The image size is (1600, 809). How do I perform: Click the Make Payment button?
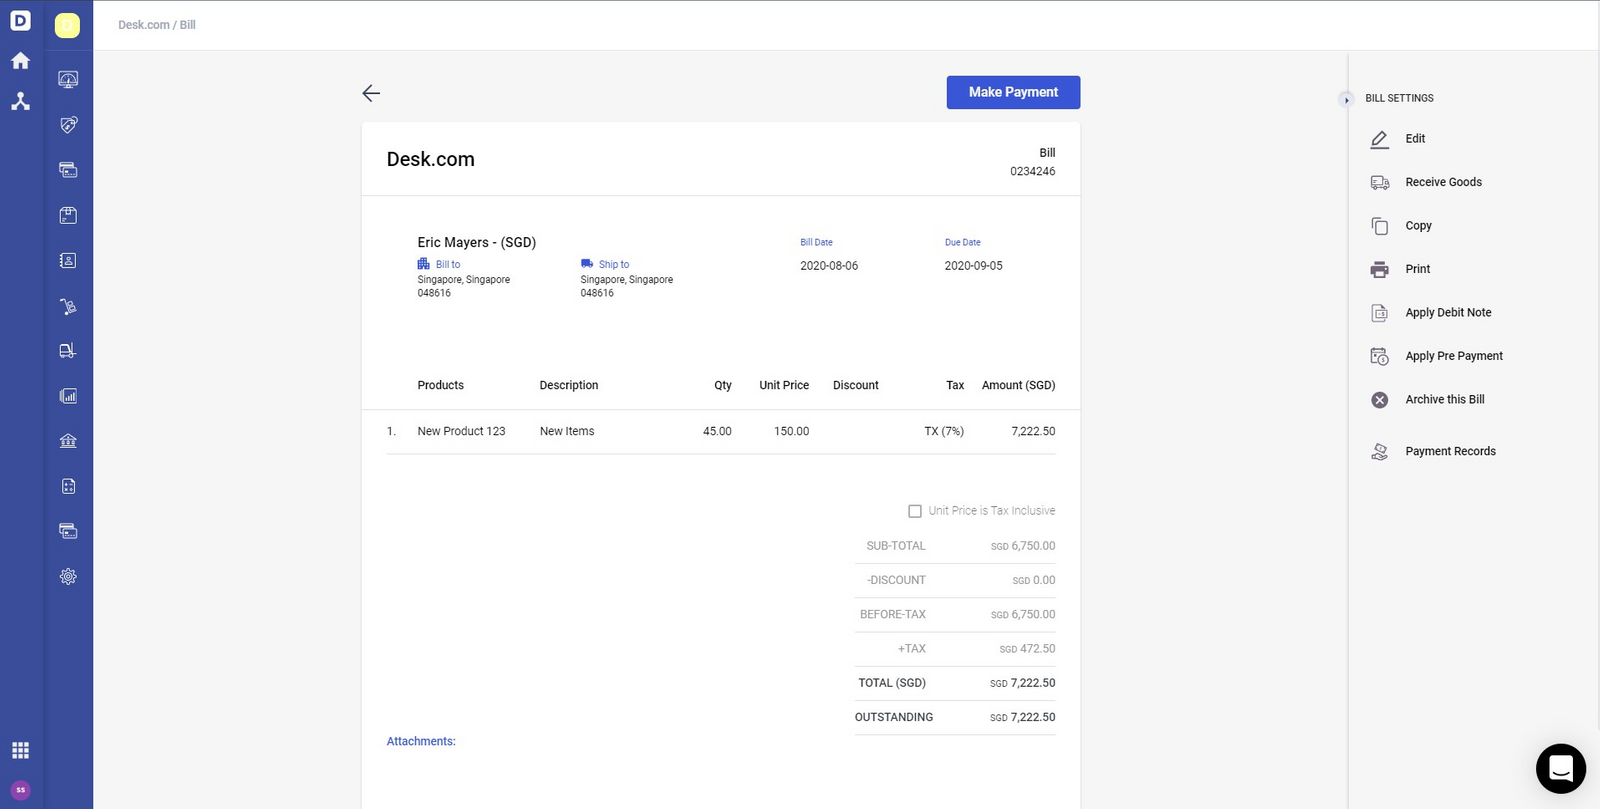(1013, 92)
